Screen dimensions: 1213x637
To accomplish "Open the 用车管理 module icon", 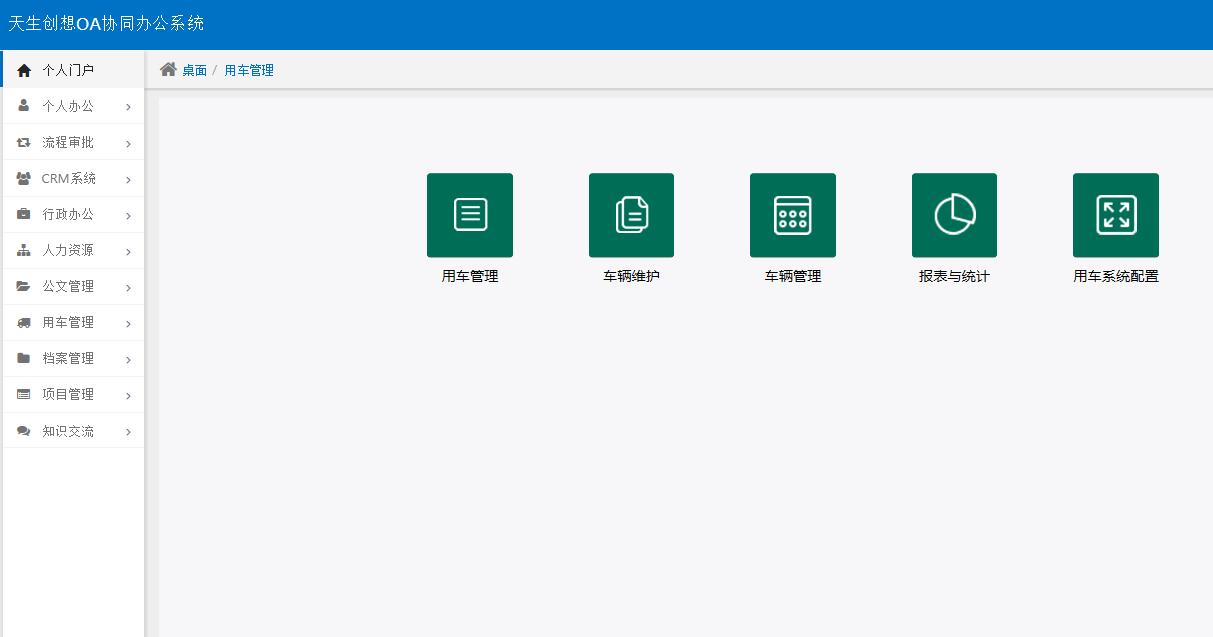I will coord(470,215).
